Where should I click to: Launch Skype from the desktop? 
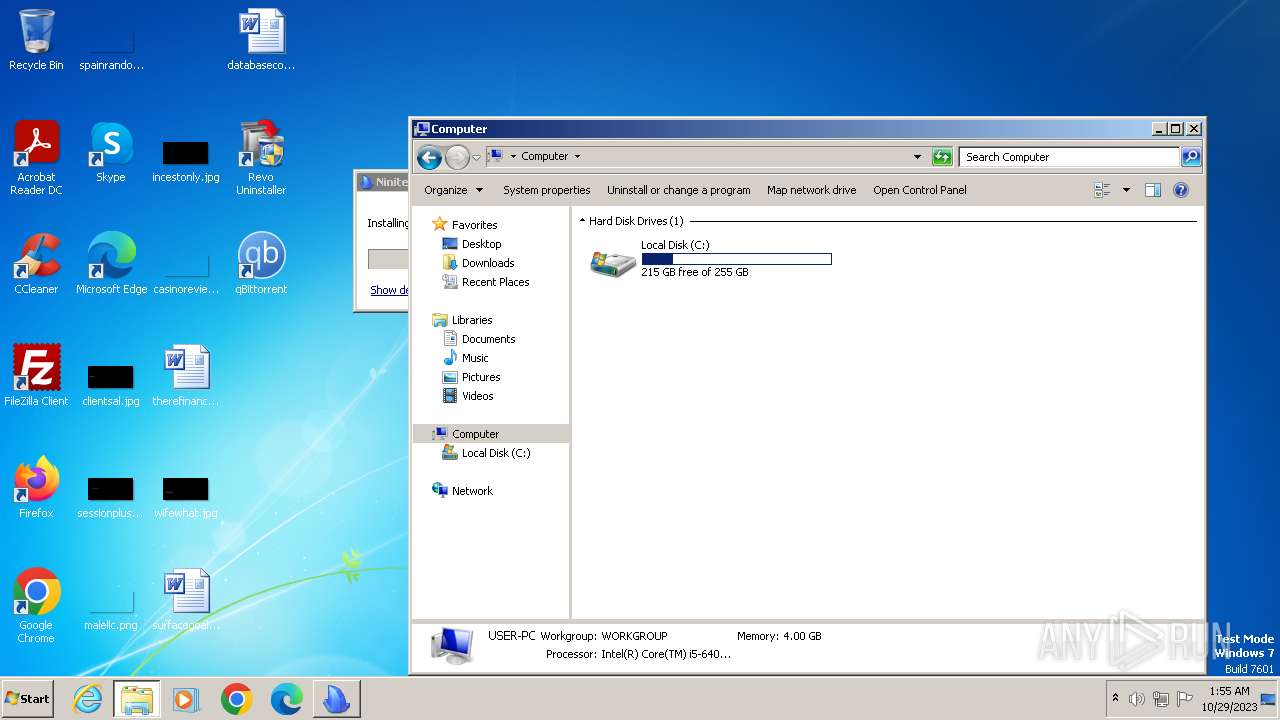111,152
